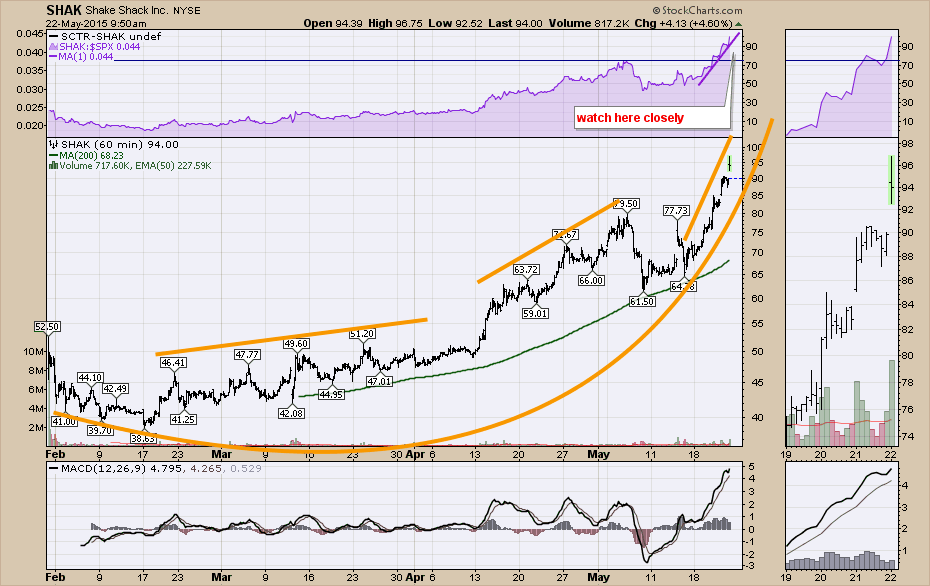Select the 44.10 high price label
This screenshot has height=586, width=930.
click(90, 378)
